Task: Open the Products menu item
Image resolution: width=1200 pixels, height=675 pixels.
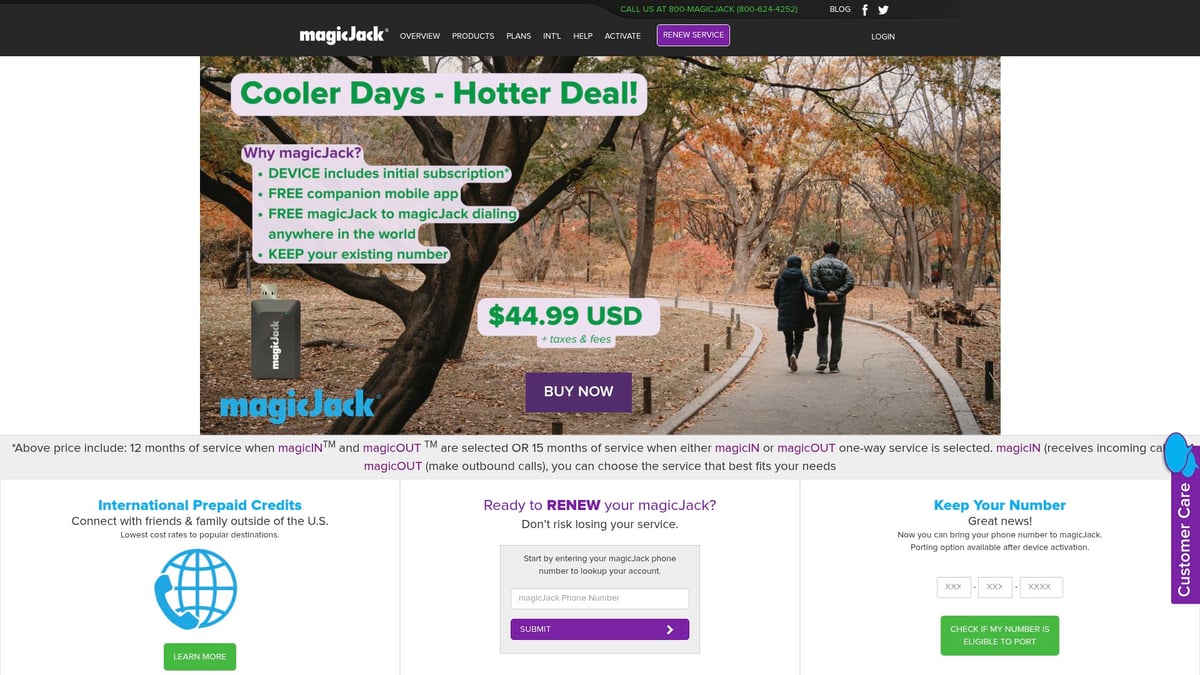Action: pos(473,36)
